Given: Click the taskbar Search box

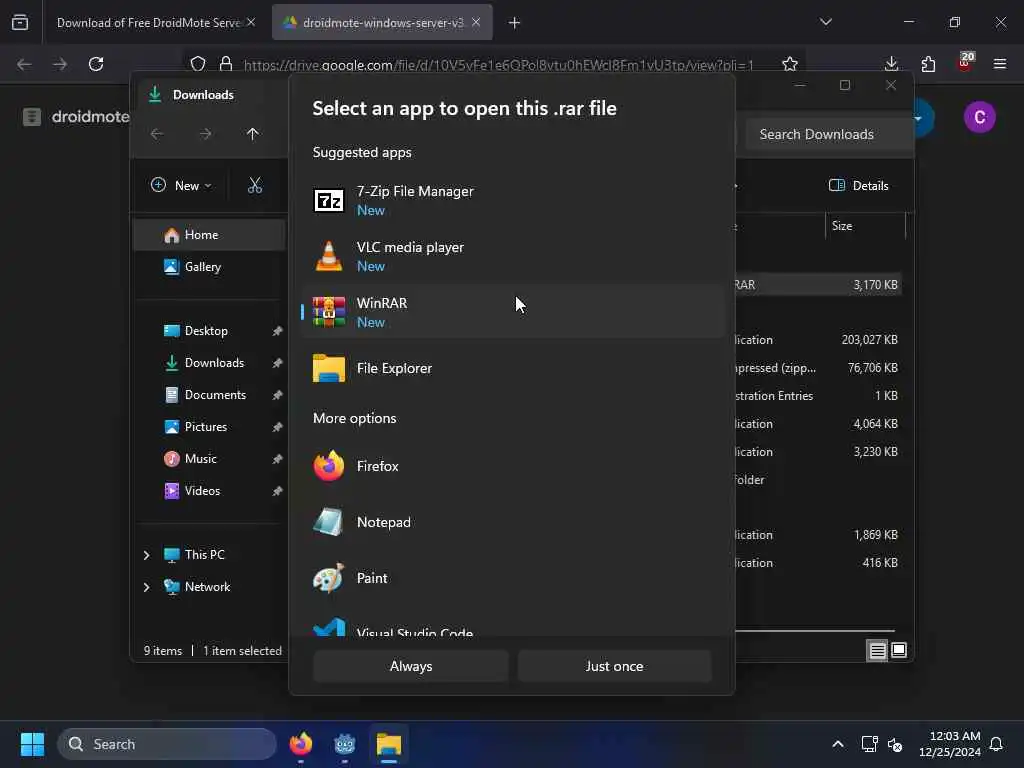Looking at the screenshot, I should click(x=167, y=744).
